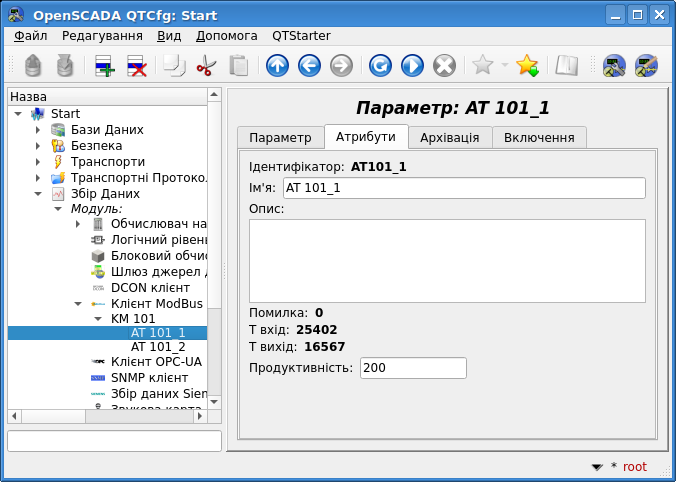Viewport: 676px width, 482px height.
Task: Expand the Бази Даних tree node
Action: pyautogui.click(x=38, y=130)
